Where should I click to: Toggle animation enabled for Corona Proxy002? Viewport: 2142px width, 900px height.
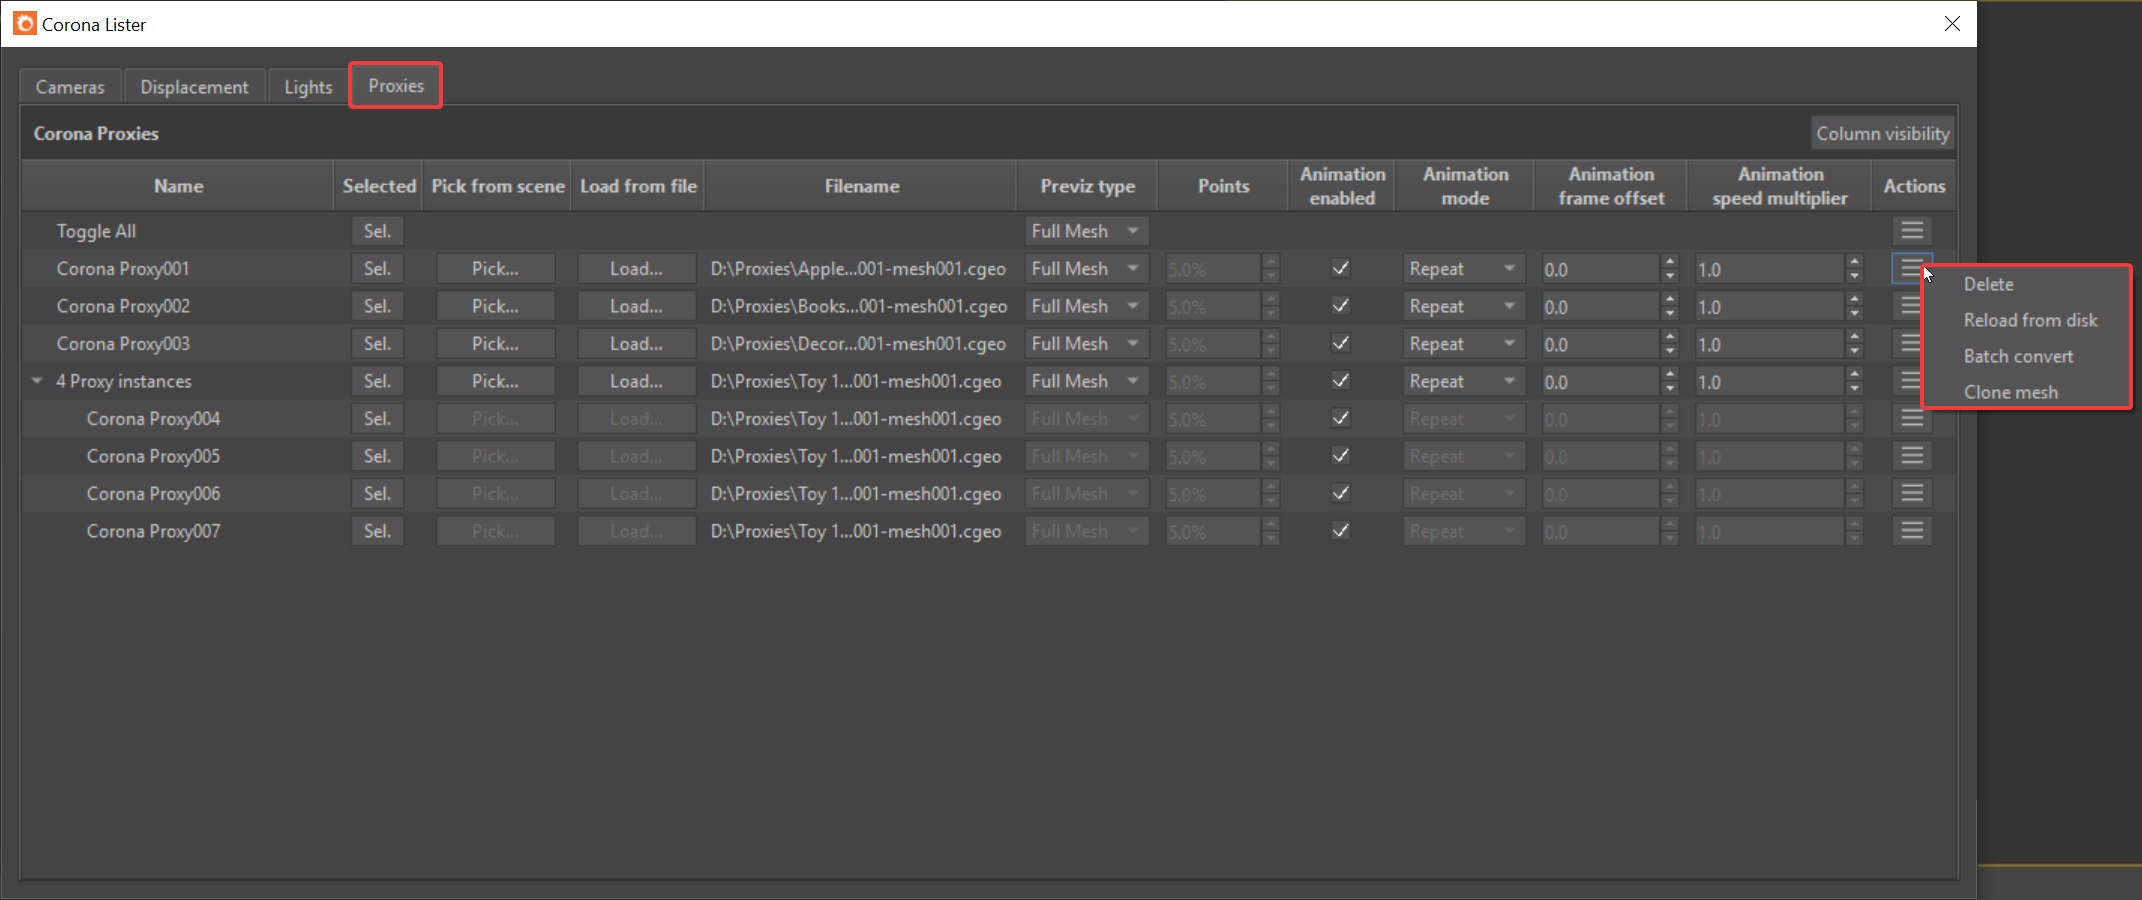click(1341, 306)
